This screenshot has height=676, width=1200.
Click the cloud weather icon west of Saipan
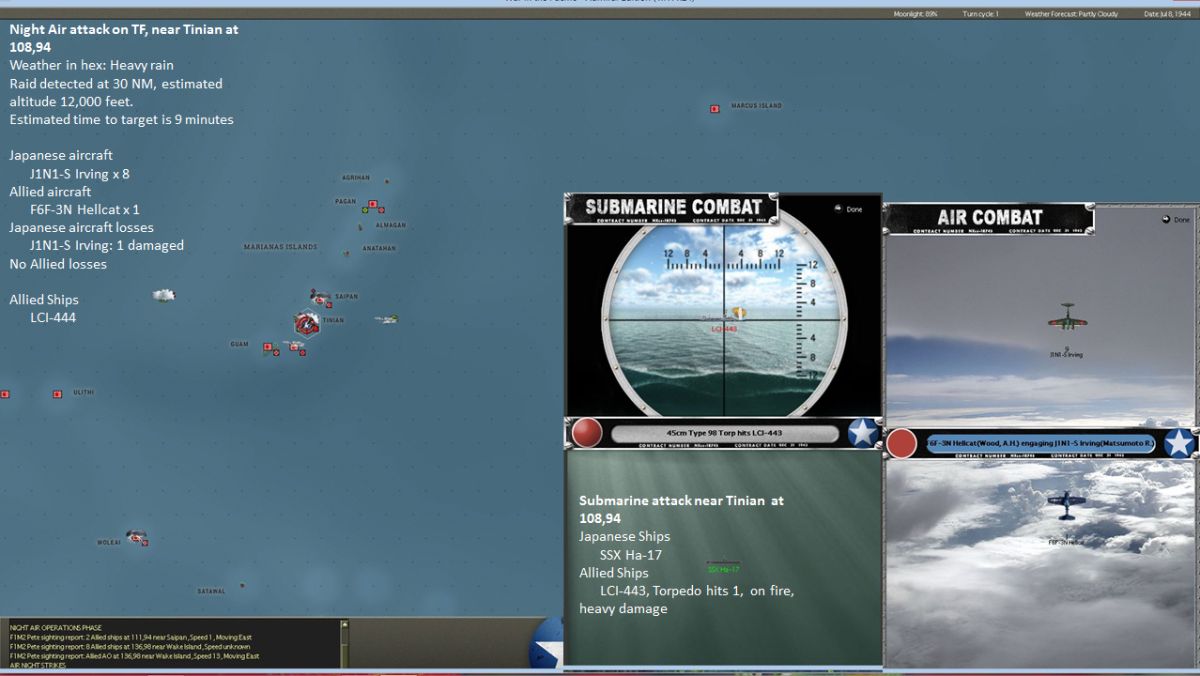click(163, 295)
